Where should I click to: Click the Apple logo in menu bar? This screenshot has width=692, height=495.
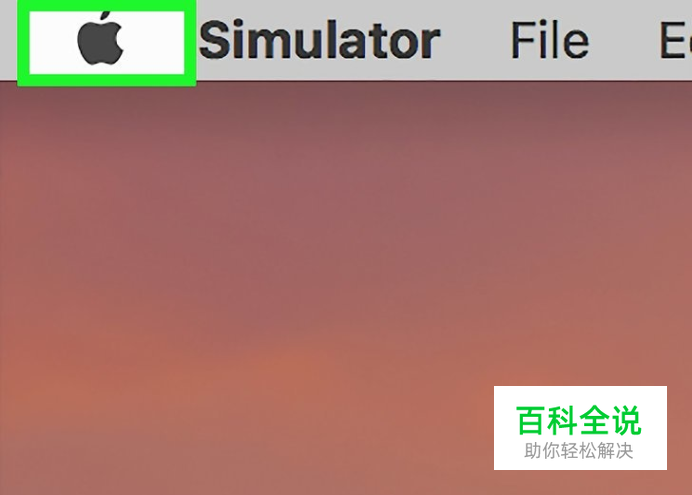point(101,39)
